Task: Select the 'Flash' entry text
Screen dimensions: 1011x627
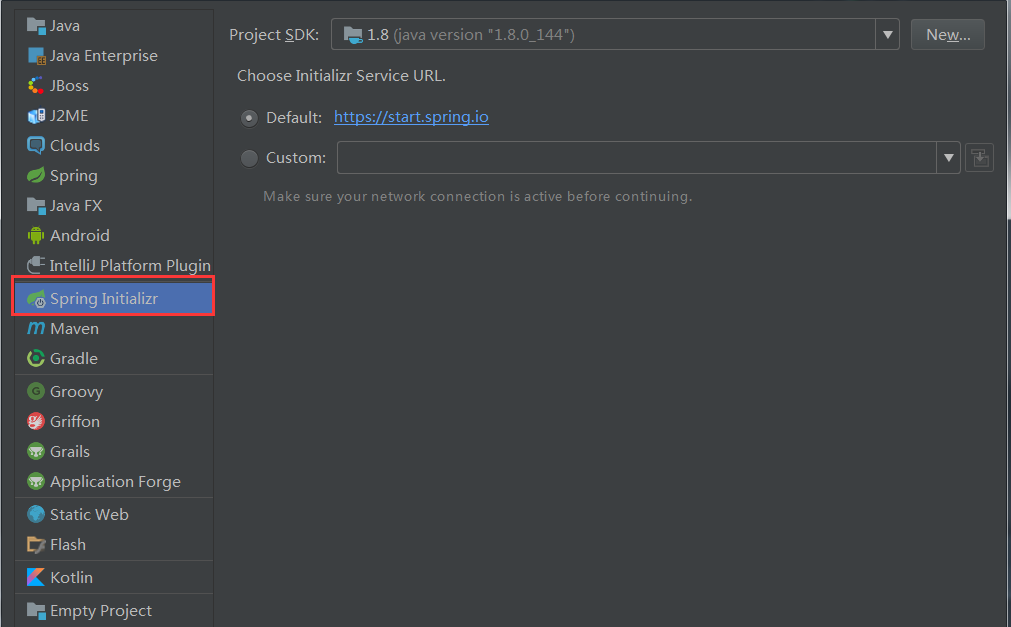Action: tap(68, 545)
